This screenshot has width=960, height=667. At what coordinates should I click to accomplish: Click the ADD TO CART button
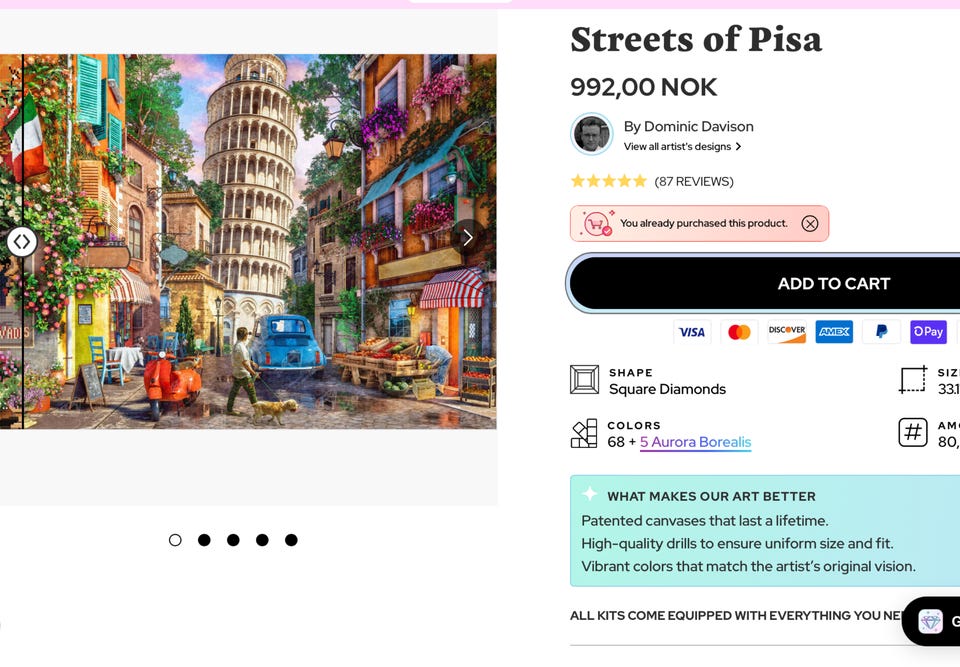pos(764,283)
